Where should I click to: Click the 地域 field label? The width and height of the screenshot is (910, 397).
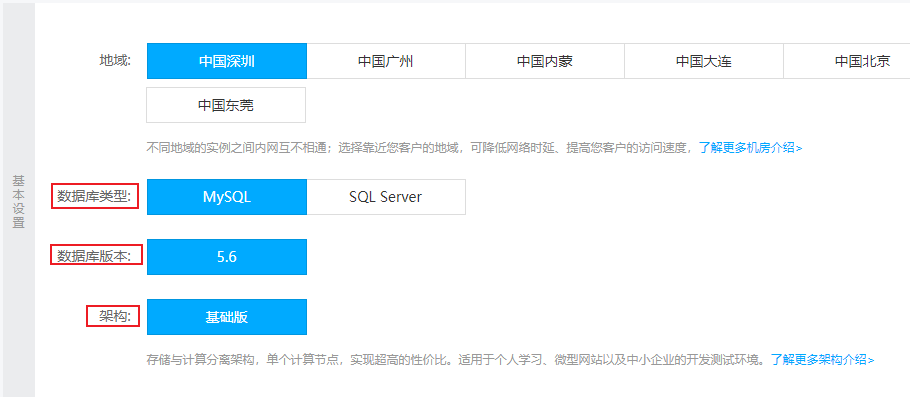pyautogui.click(x=115, y=61)
